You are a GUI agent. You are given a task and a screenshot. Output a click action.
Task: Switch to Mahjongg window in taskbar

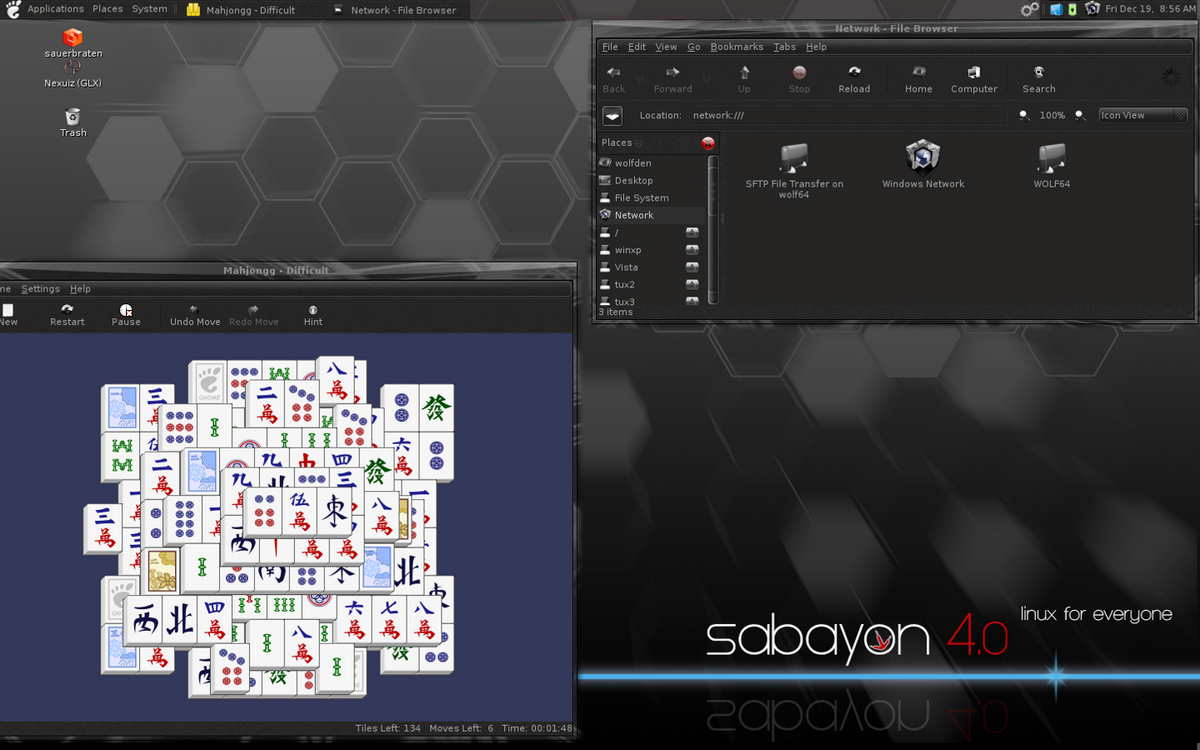[x=243, y=10]
